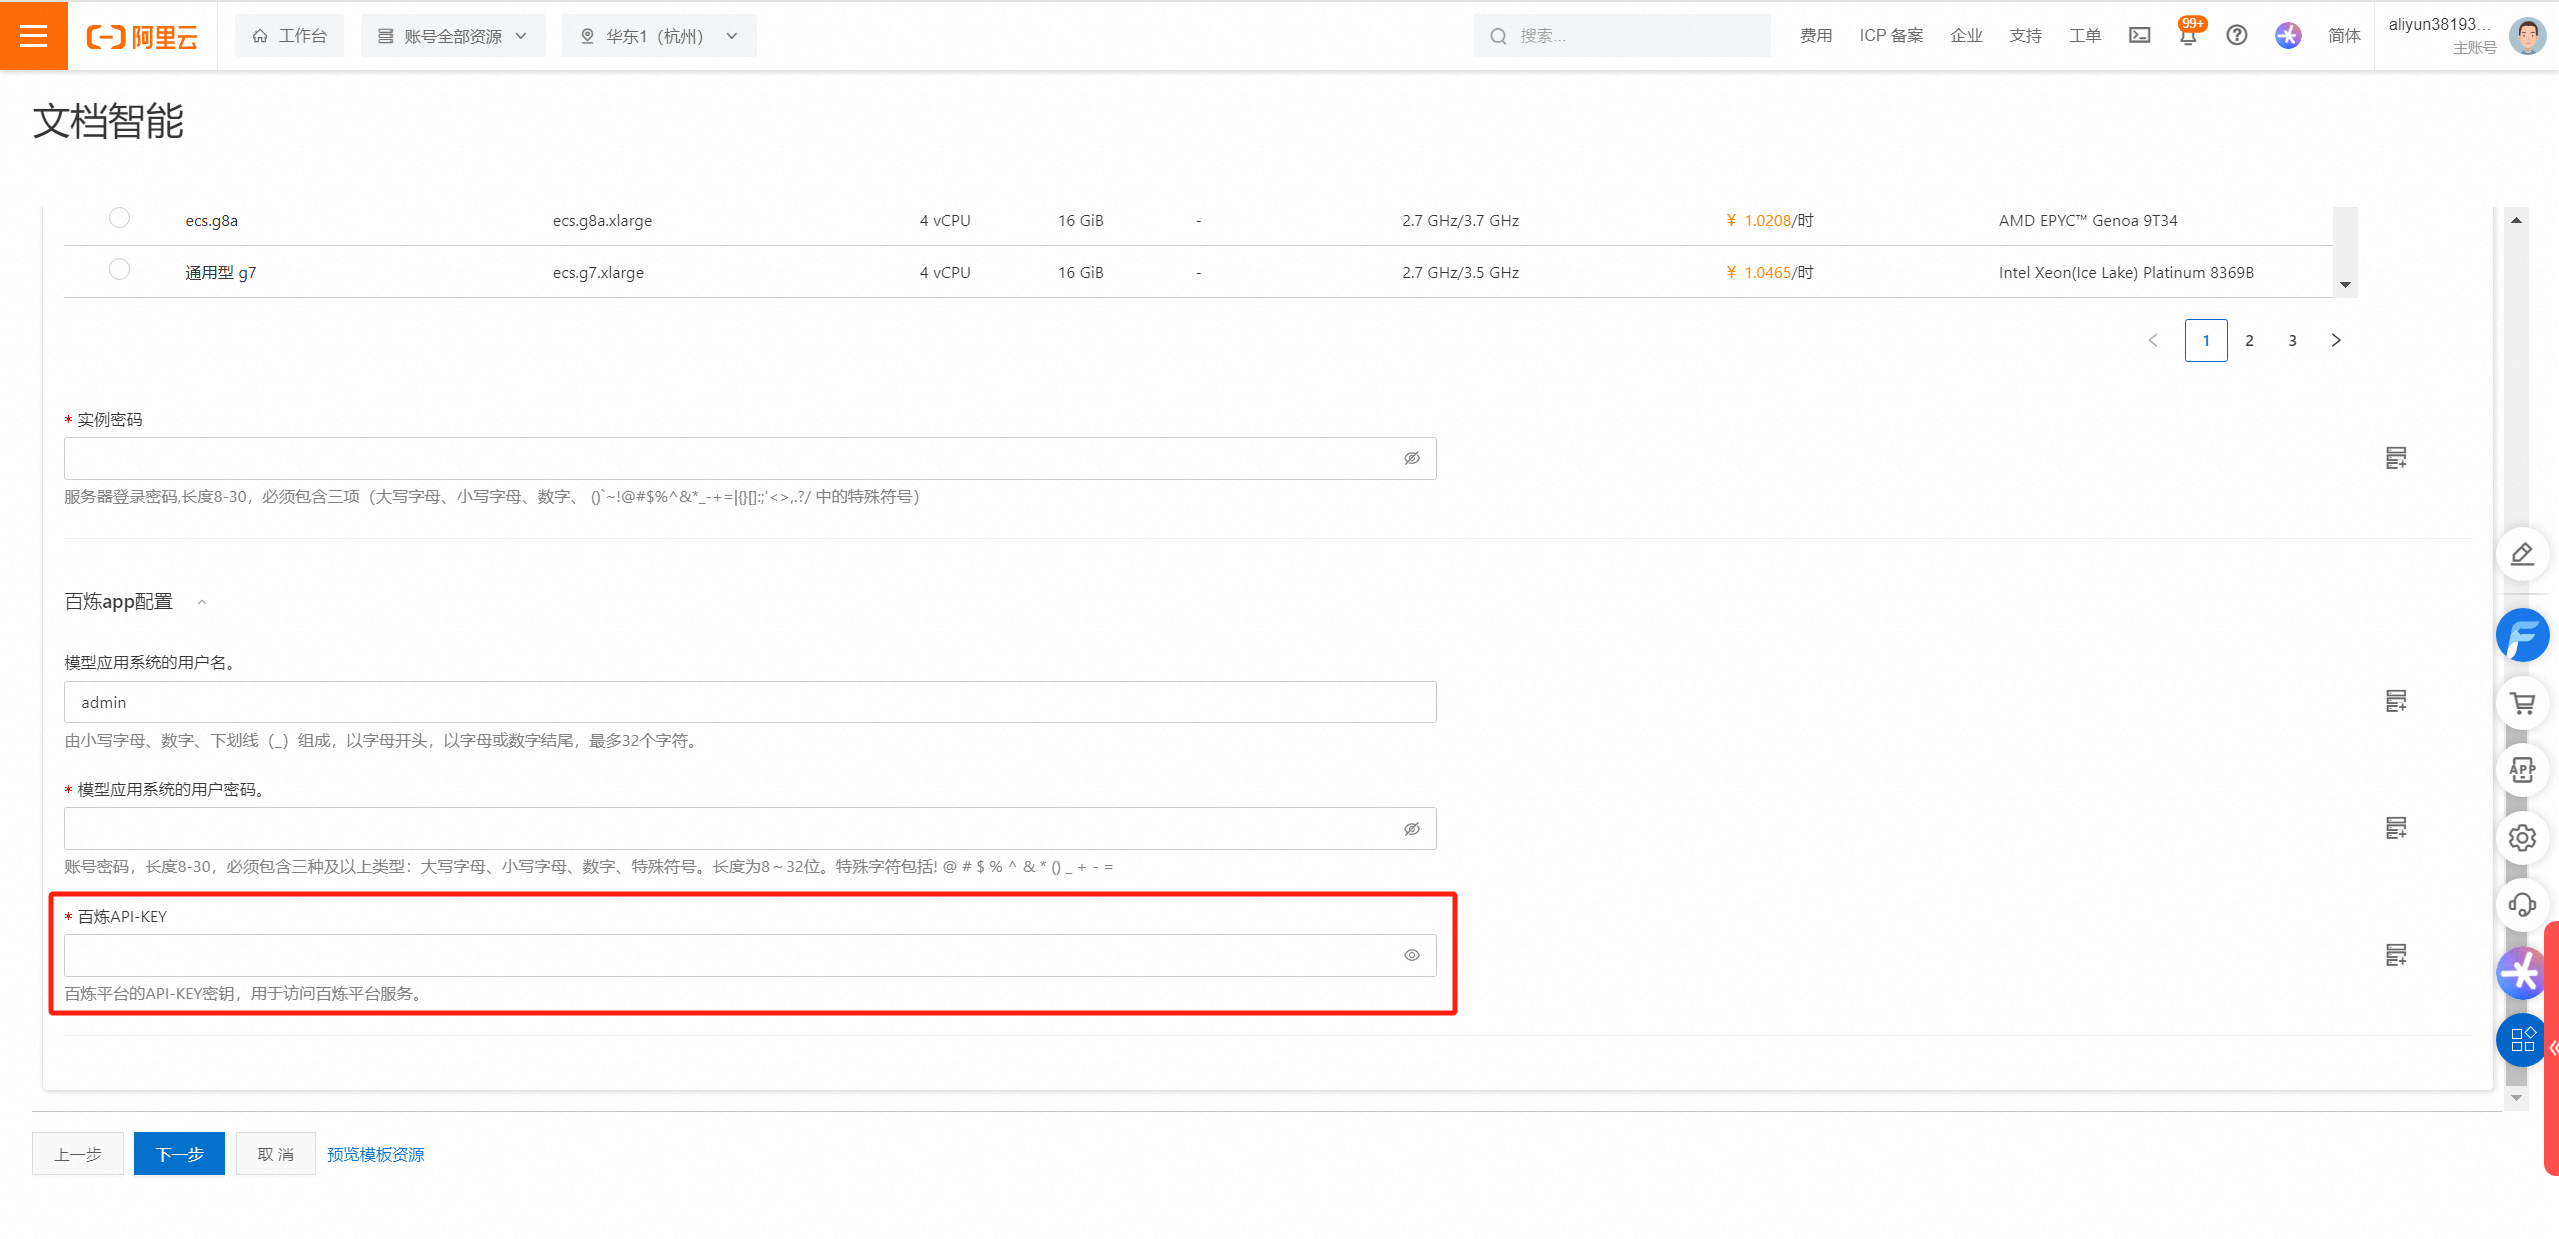Viewport: 2559px width, 1239px height.
Task: Open the ICP 备案 menu
Action: click(x=1891, y=36)
